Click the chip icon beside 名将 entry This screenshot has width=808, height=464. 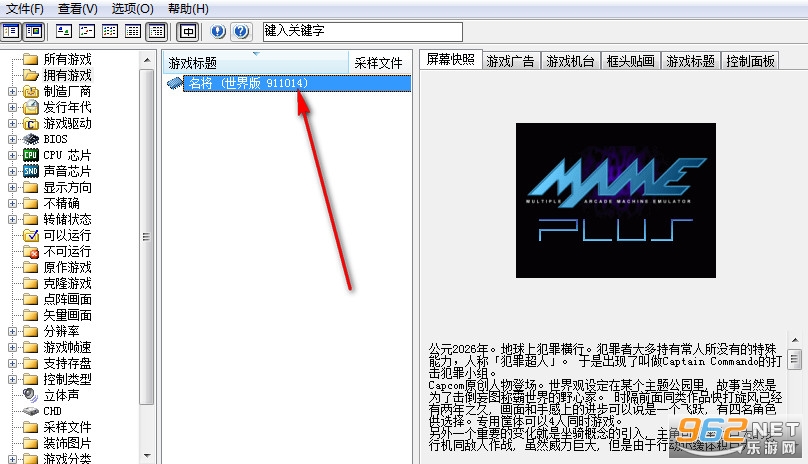175,83
